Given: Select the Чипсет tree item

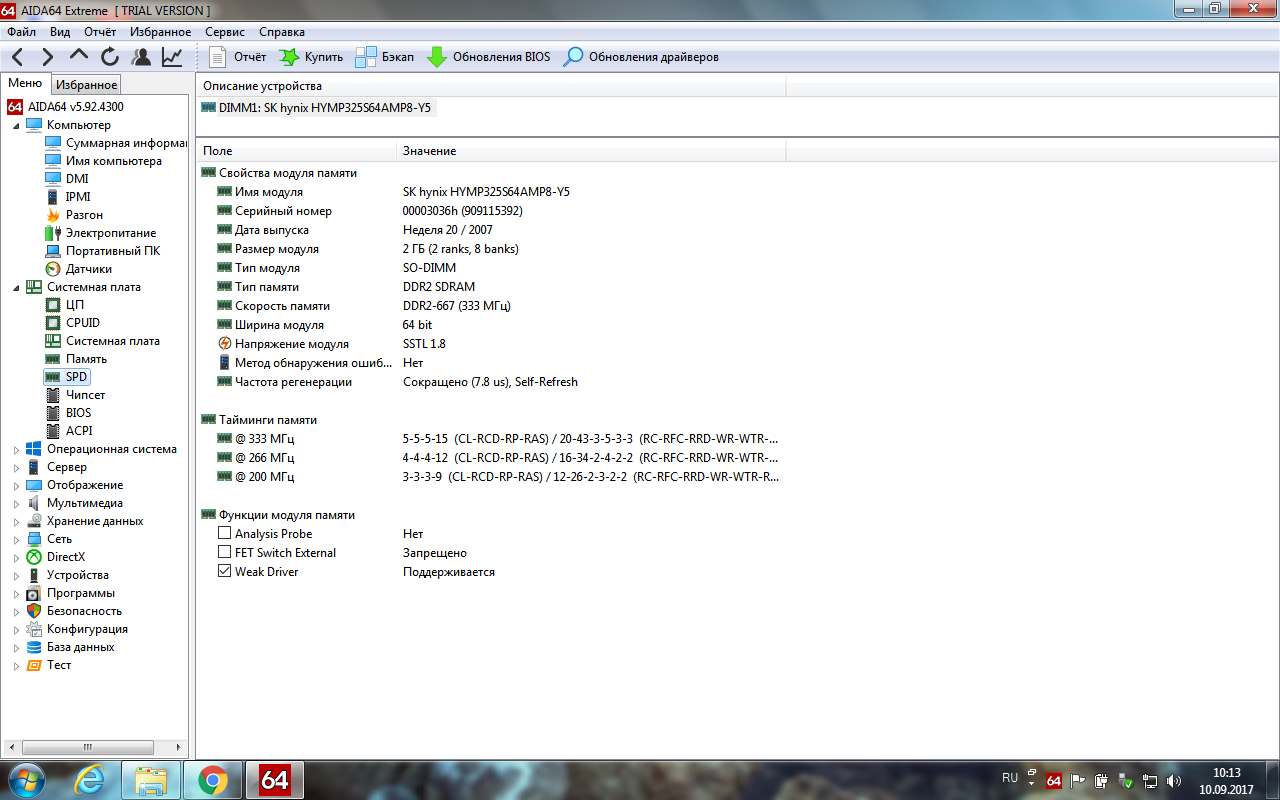Looking at the screenshot, I should [76, 395].
